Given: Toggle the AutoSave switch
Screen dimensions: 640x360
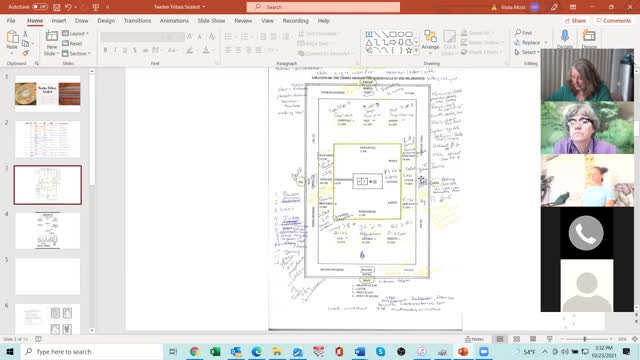Looking at the screenshot, I should pyautogui.click(x=40, y=7).
